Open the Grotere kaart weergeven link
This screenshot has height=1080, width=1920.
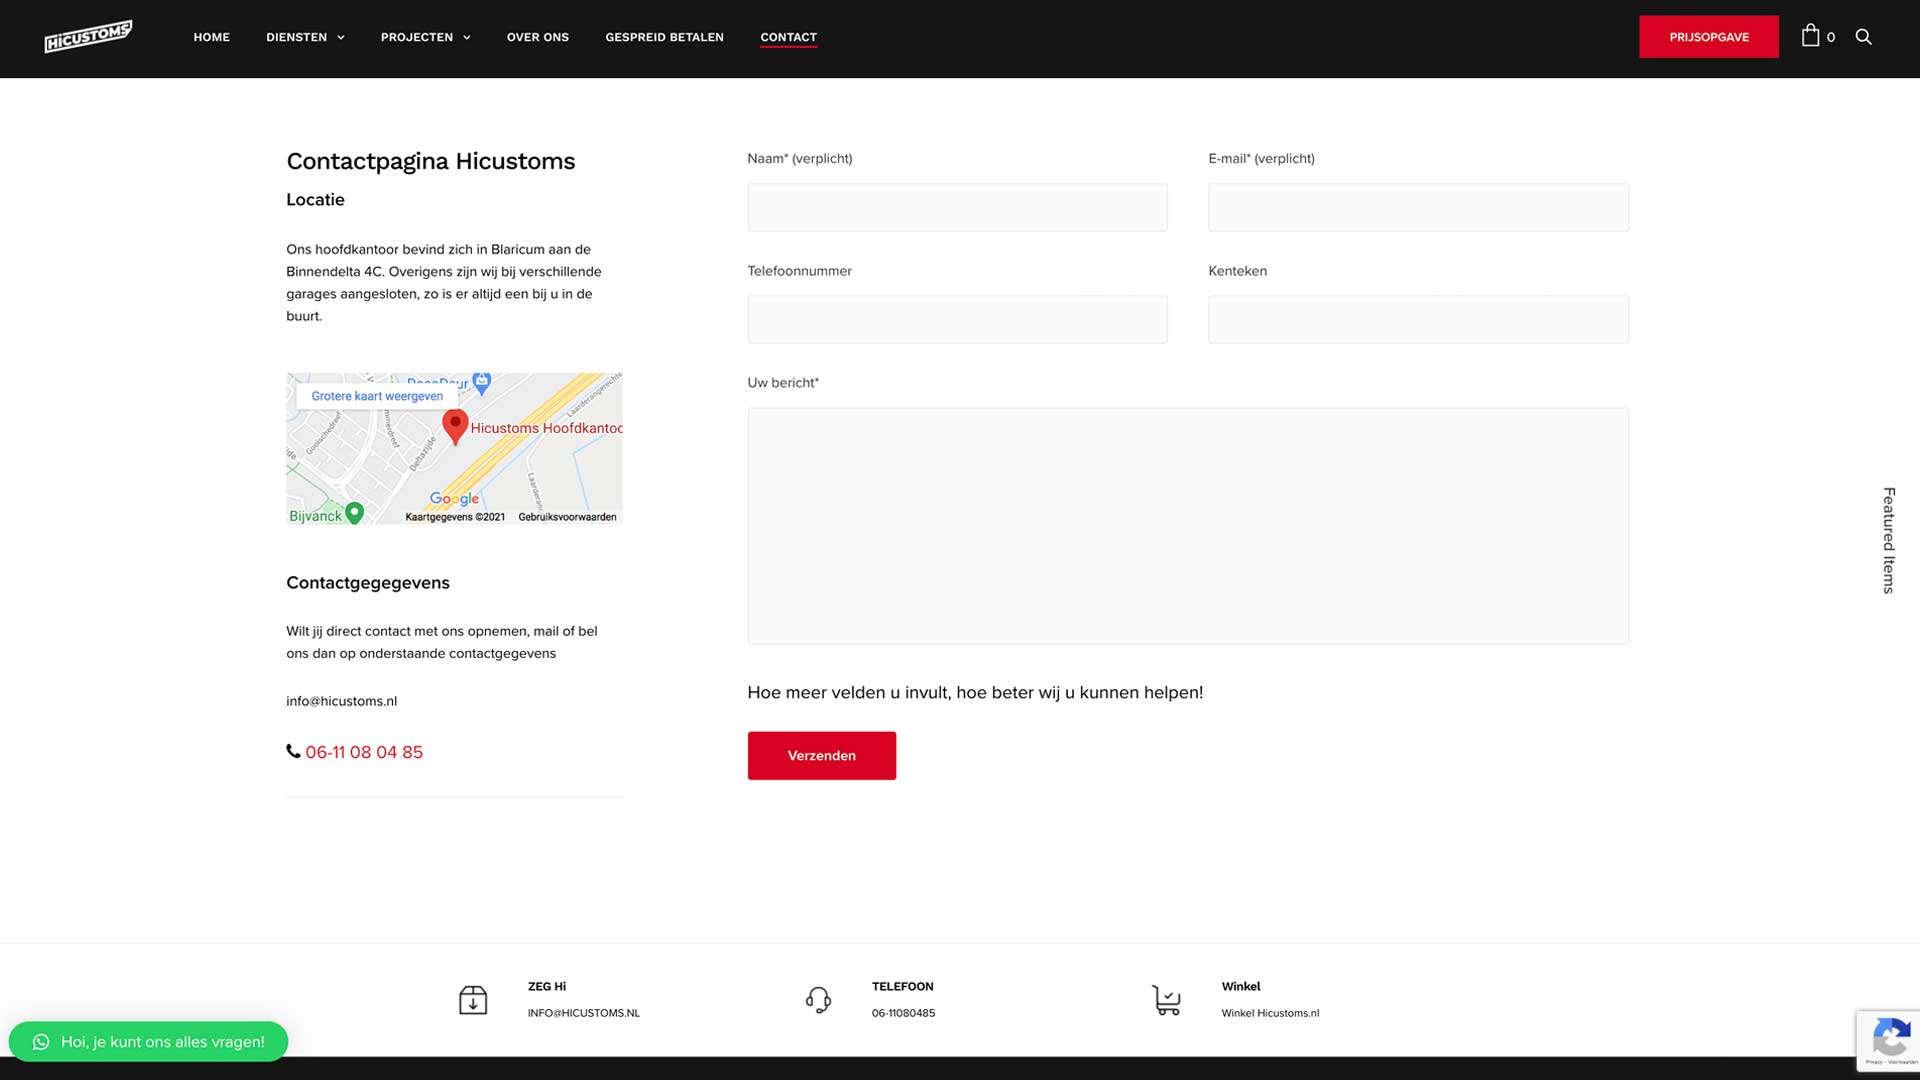point(377,396)
